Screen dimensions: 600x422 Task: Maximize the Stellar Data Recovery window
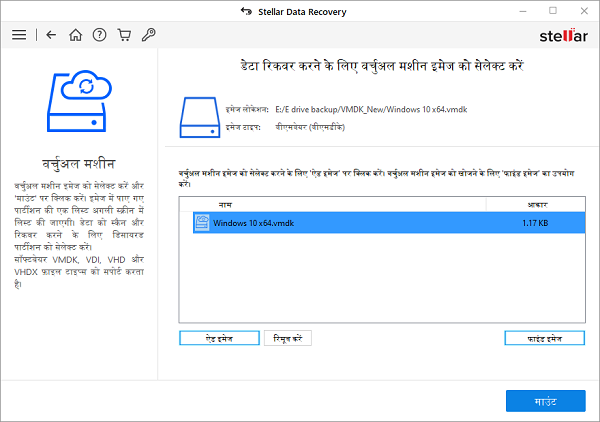coord(553,11)
